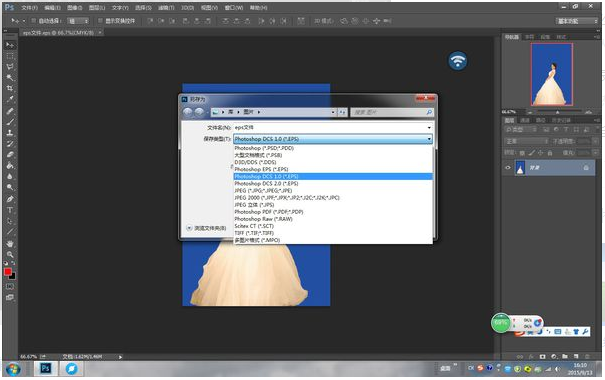Open the 编辑(E) menu
Image resolution: width=605 pixels, height=380 pixels.
[x=52, y=8]
